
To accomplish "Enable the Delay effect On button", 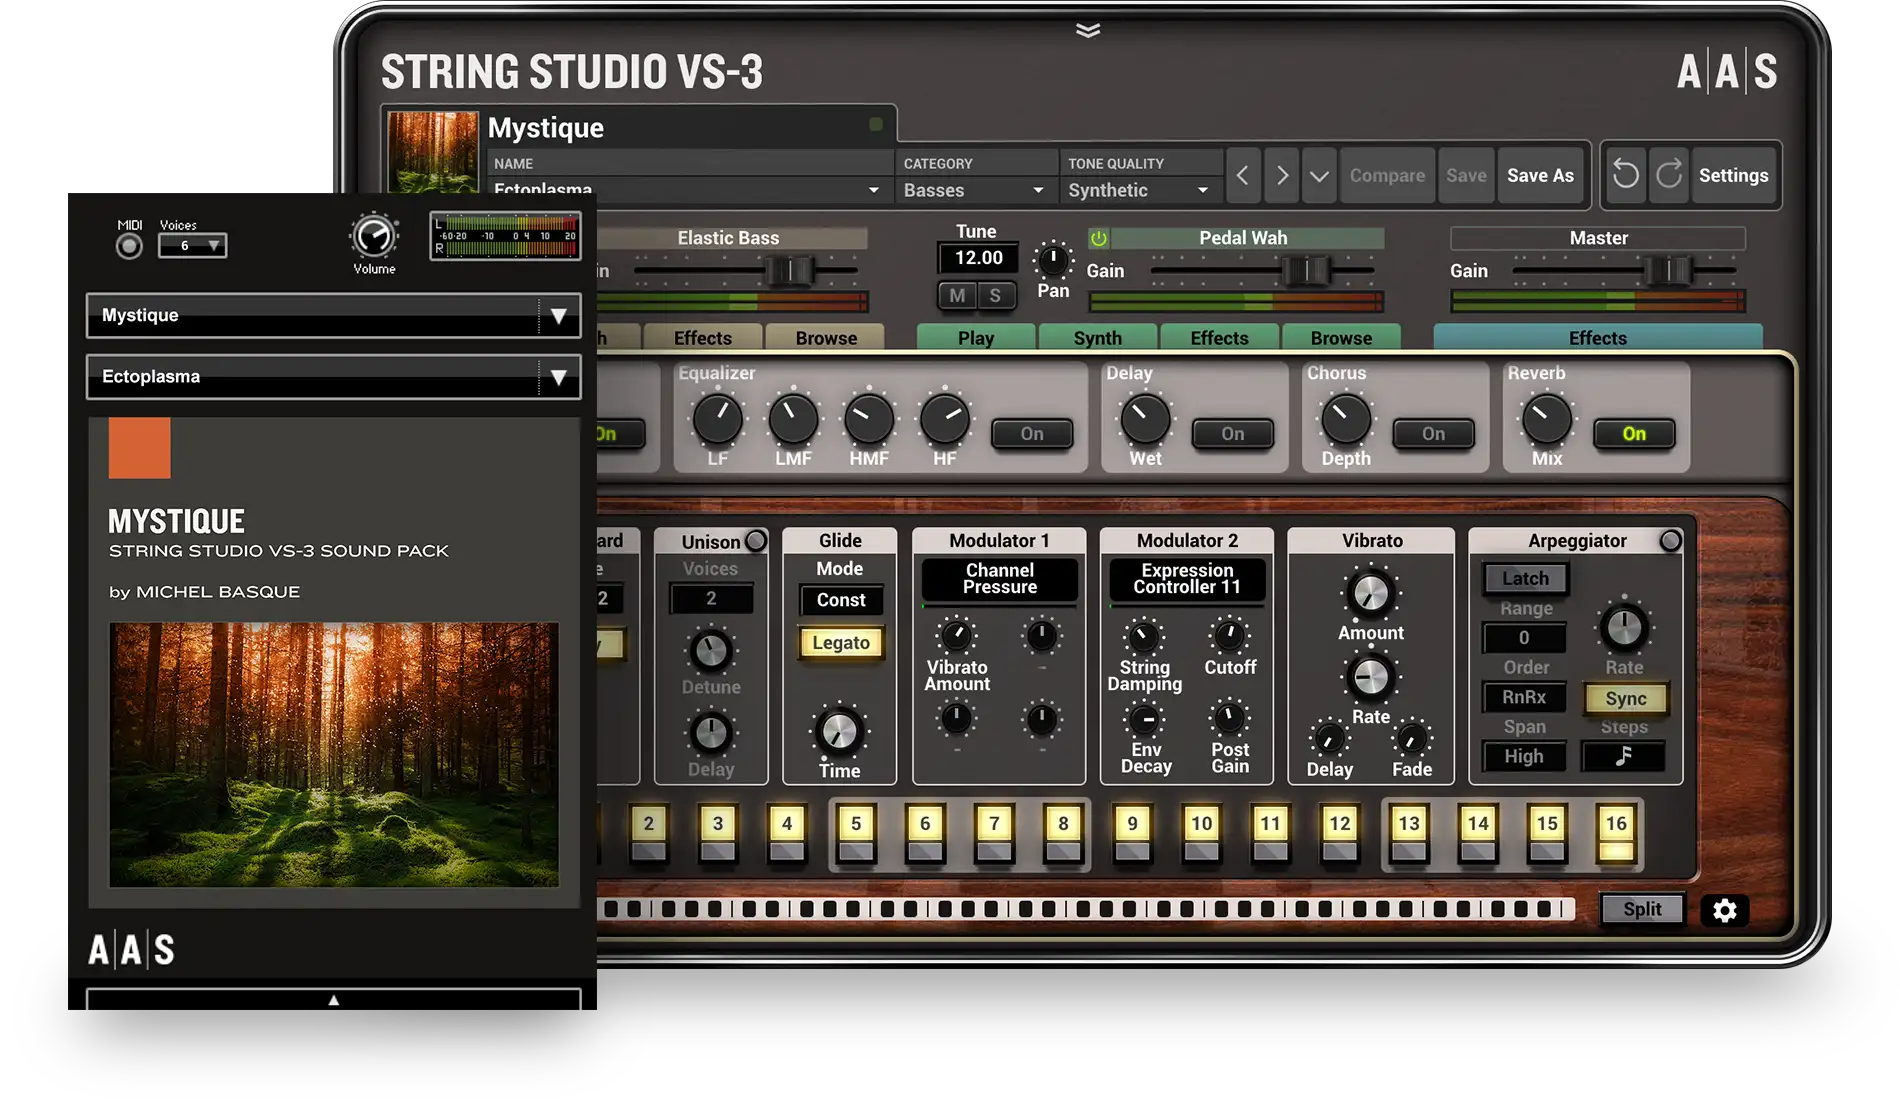I will [1232, 434].
